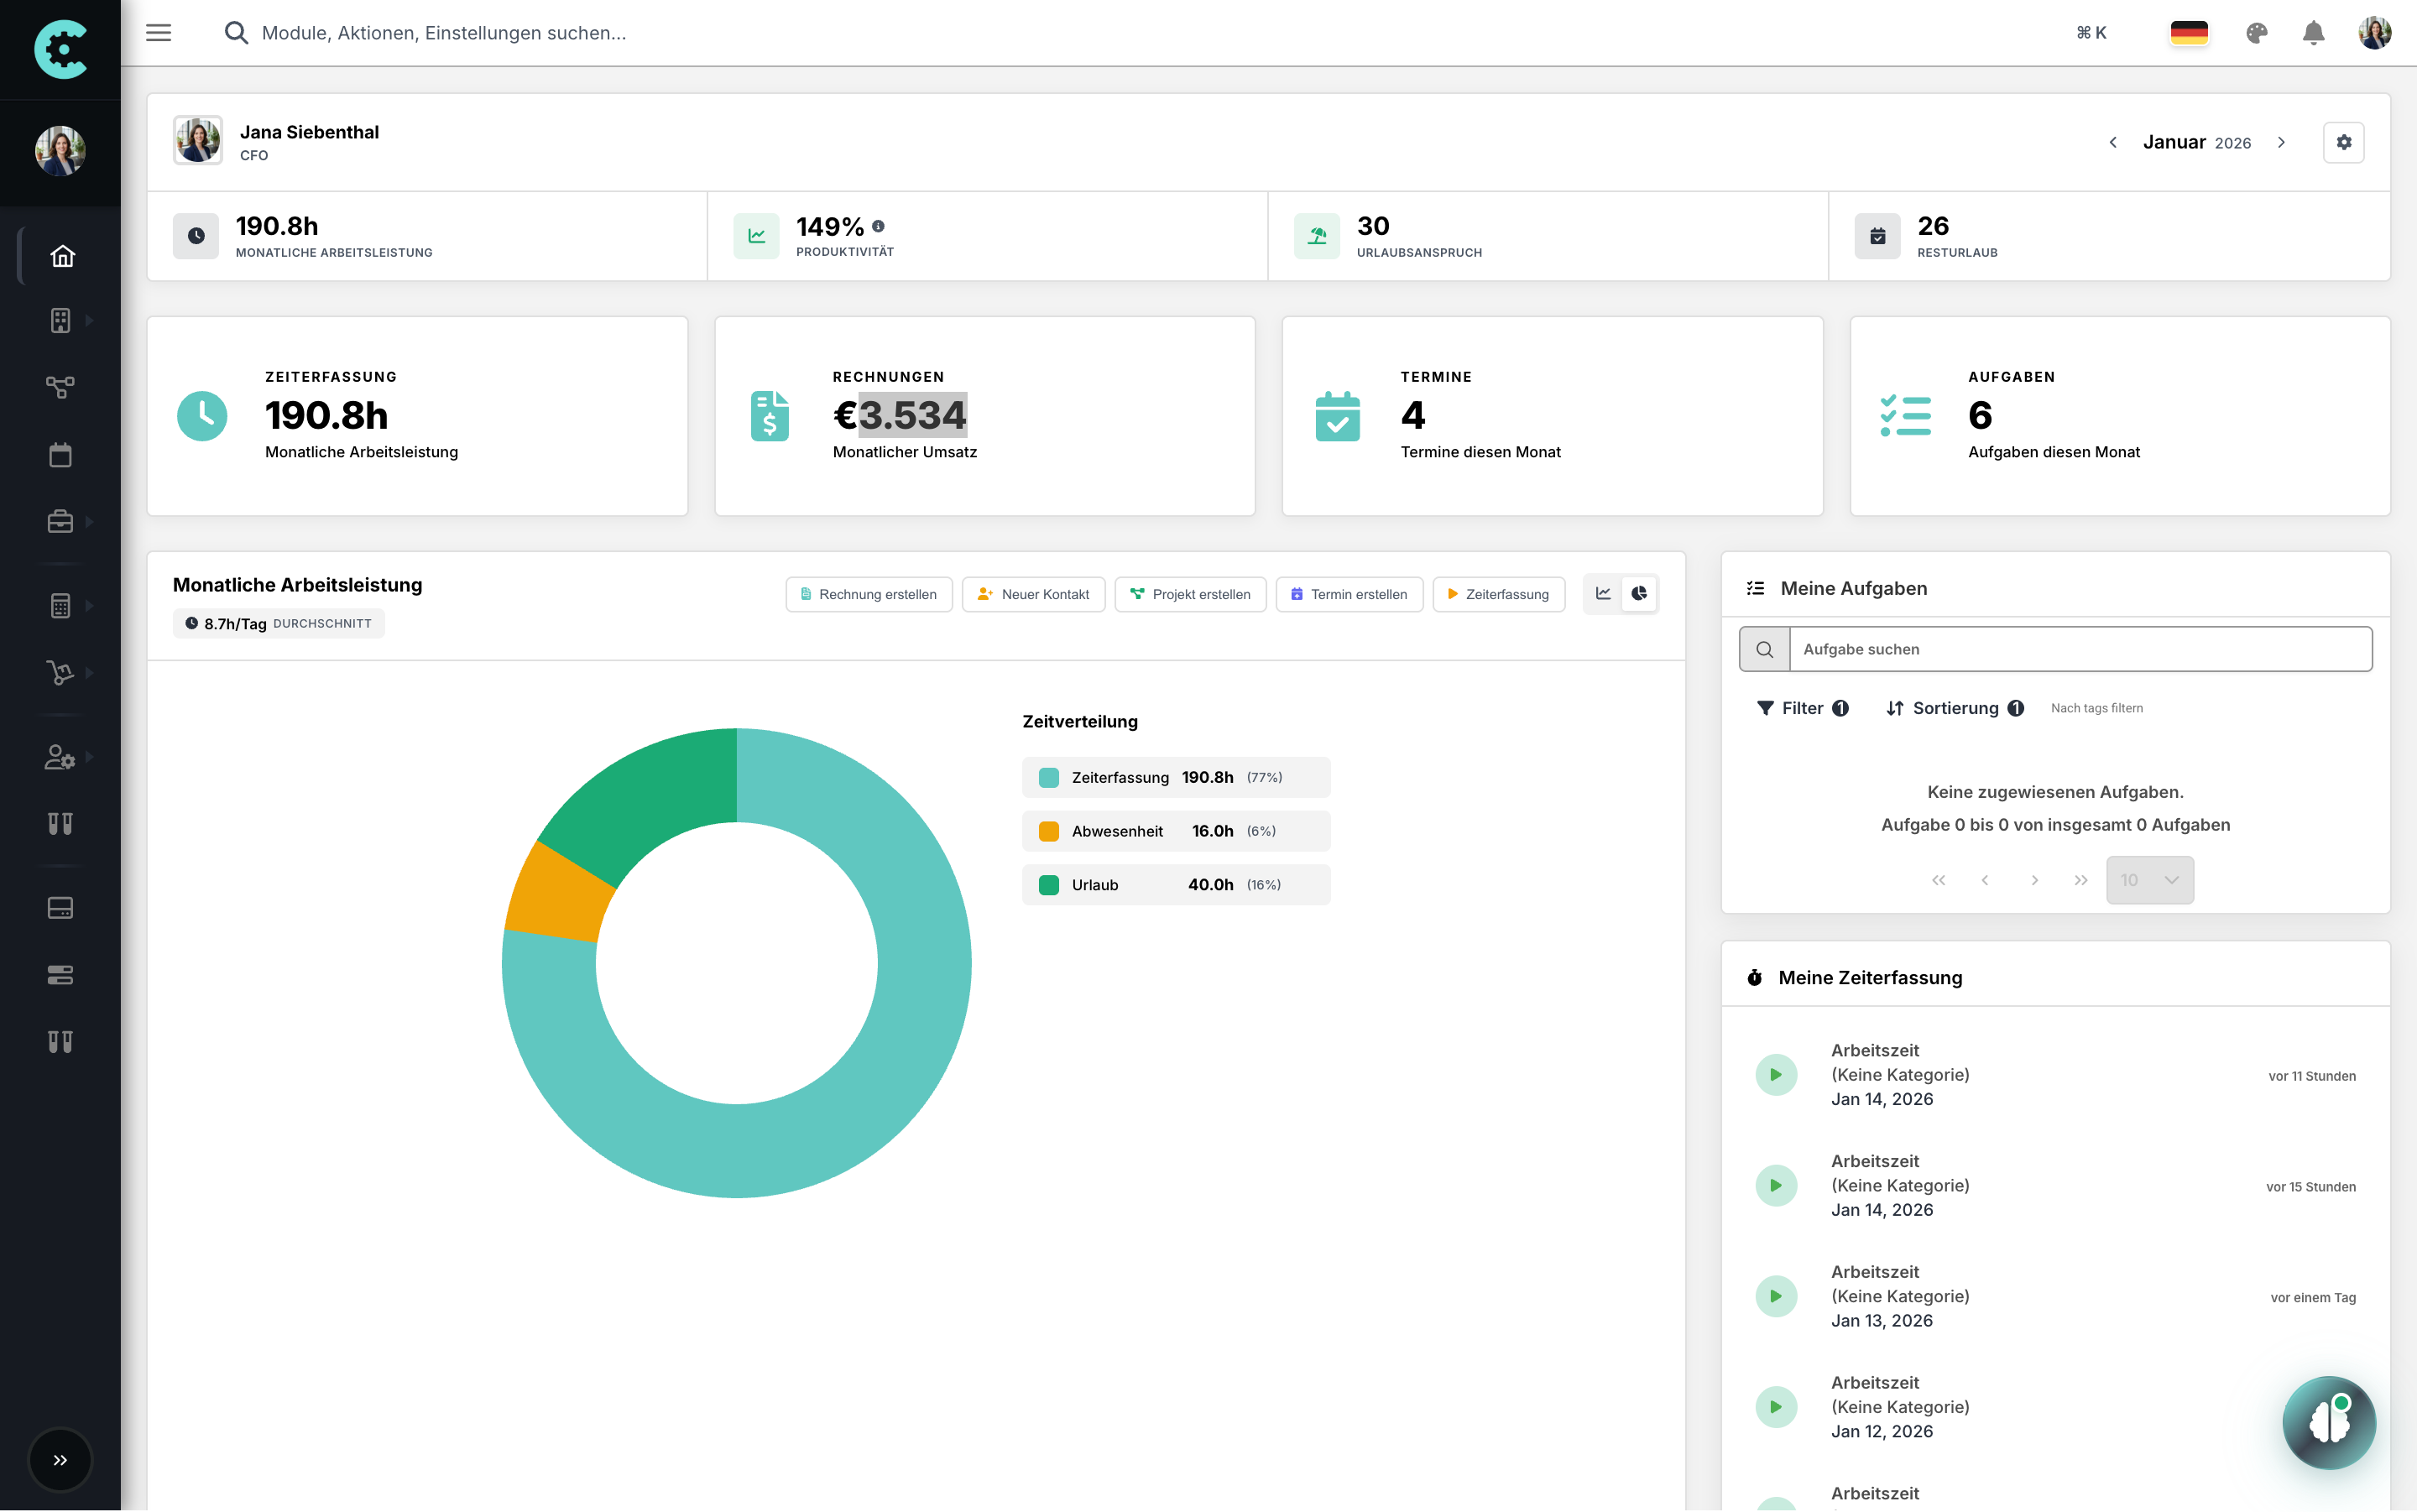Viewport: 2417px width, 1512px height.
Task: Open the theme palette picker in the top bar
Action: coord(2256,33)
